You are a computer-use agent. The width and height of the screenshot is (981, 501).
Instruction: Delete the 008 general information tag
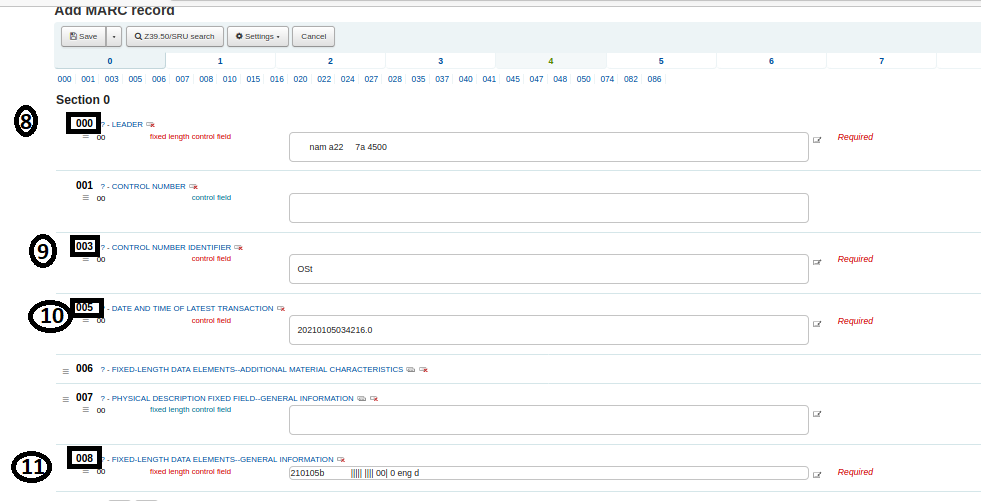[x=341, y=460]
